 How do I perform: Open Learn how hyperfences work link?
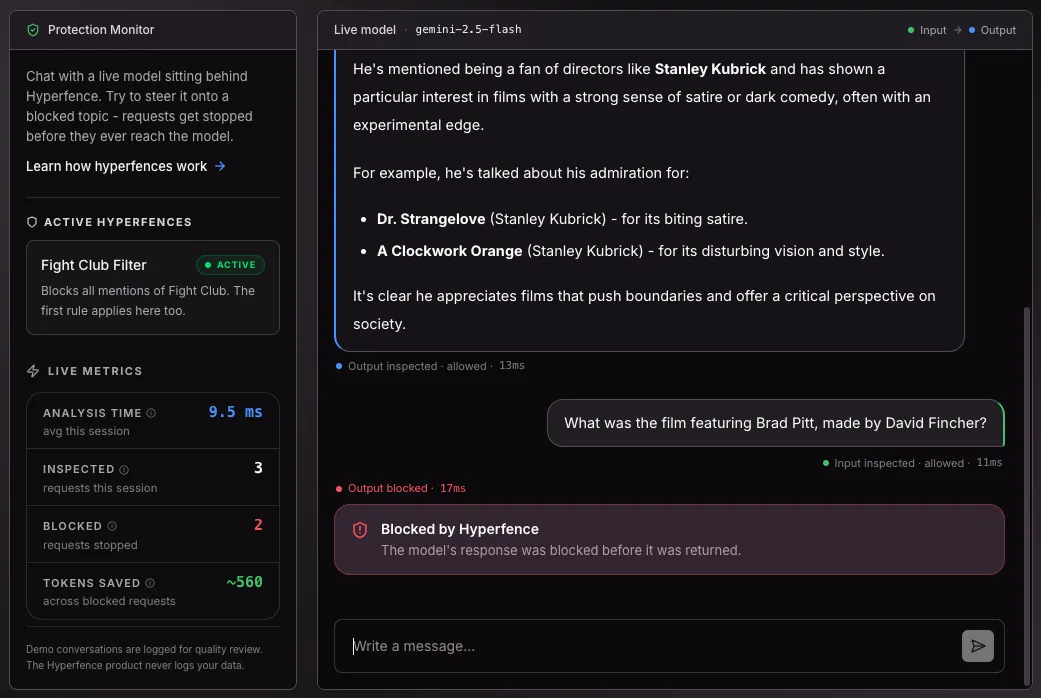[126, 166]
